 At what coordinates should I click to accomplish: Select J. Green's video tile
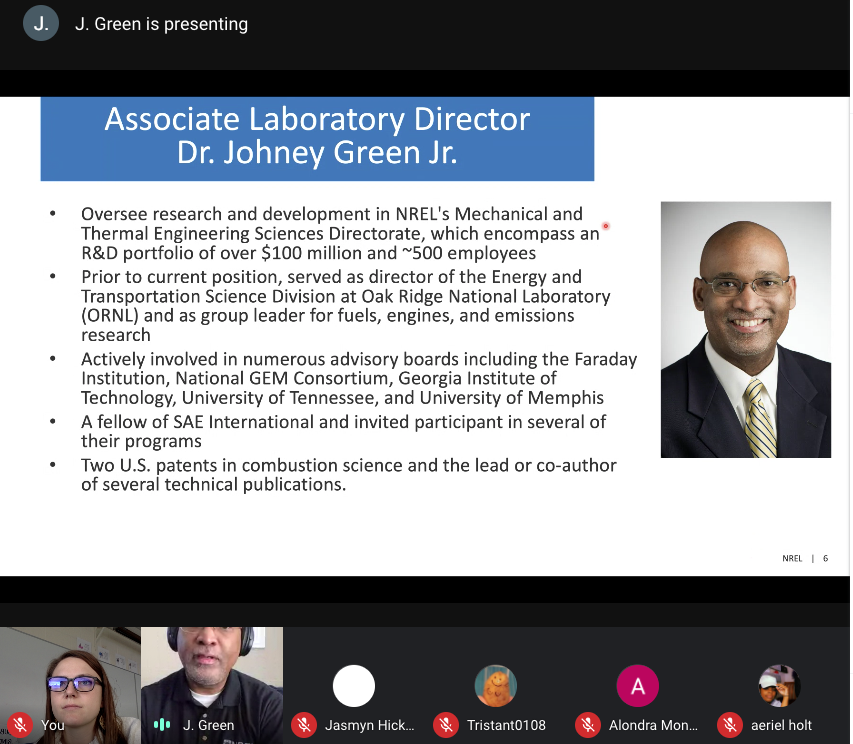pos(212,685)
